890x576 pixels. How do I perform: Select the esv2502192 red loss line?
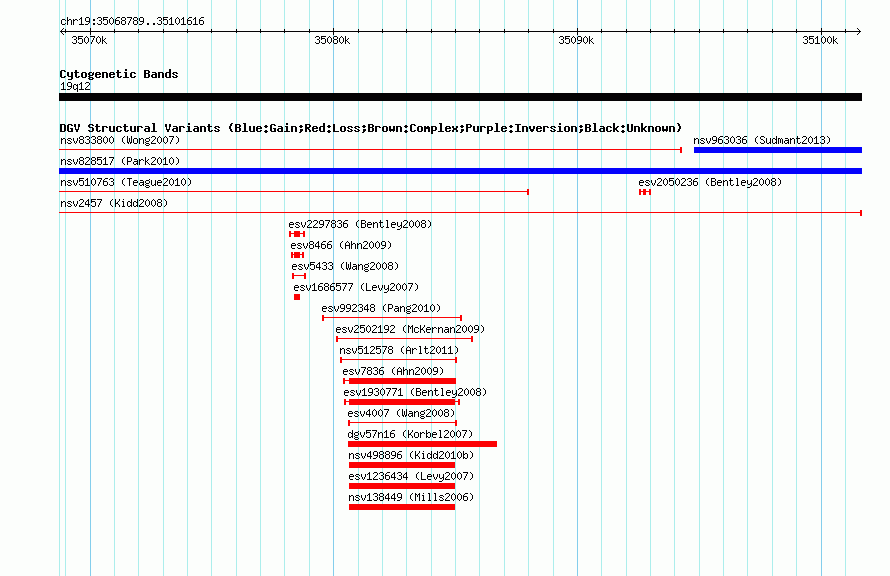click(405, 339)
